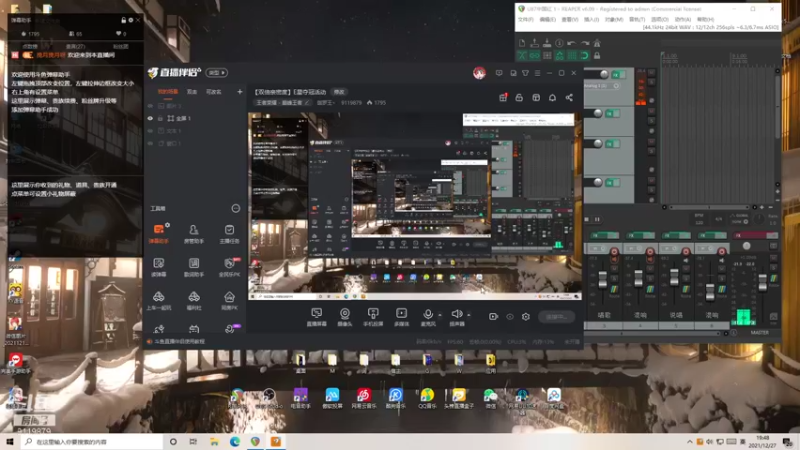Add a 手机投屏 phone mirroring source

373,317
